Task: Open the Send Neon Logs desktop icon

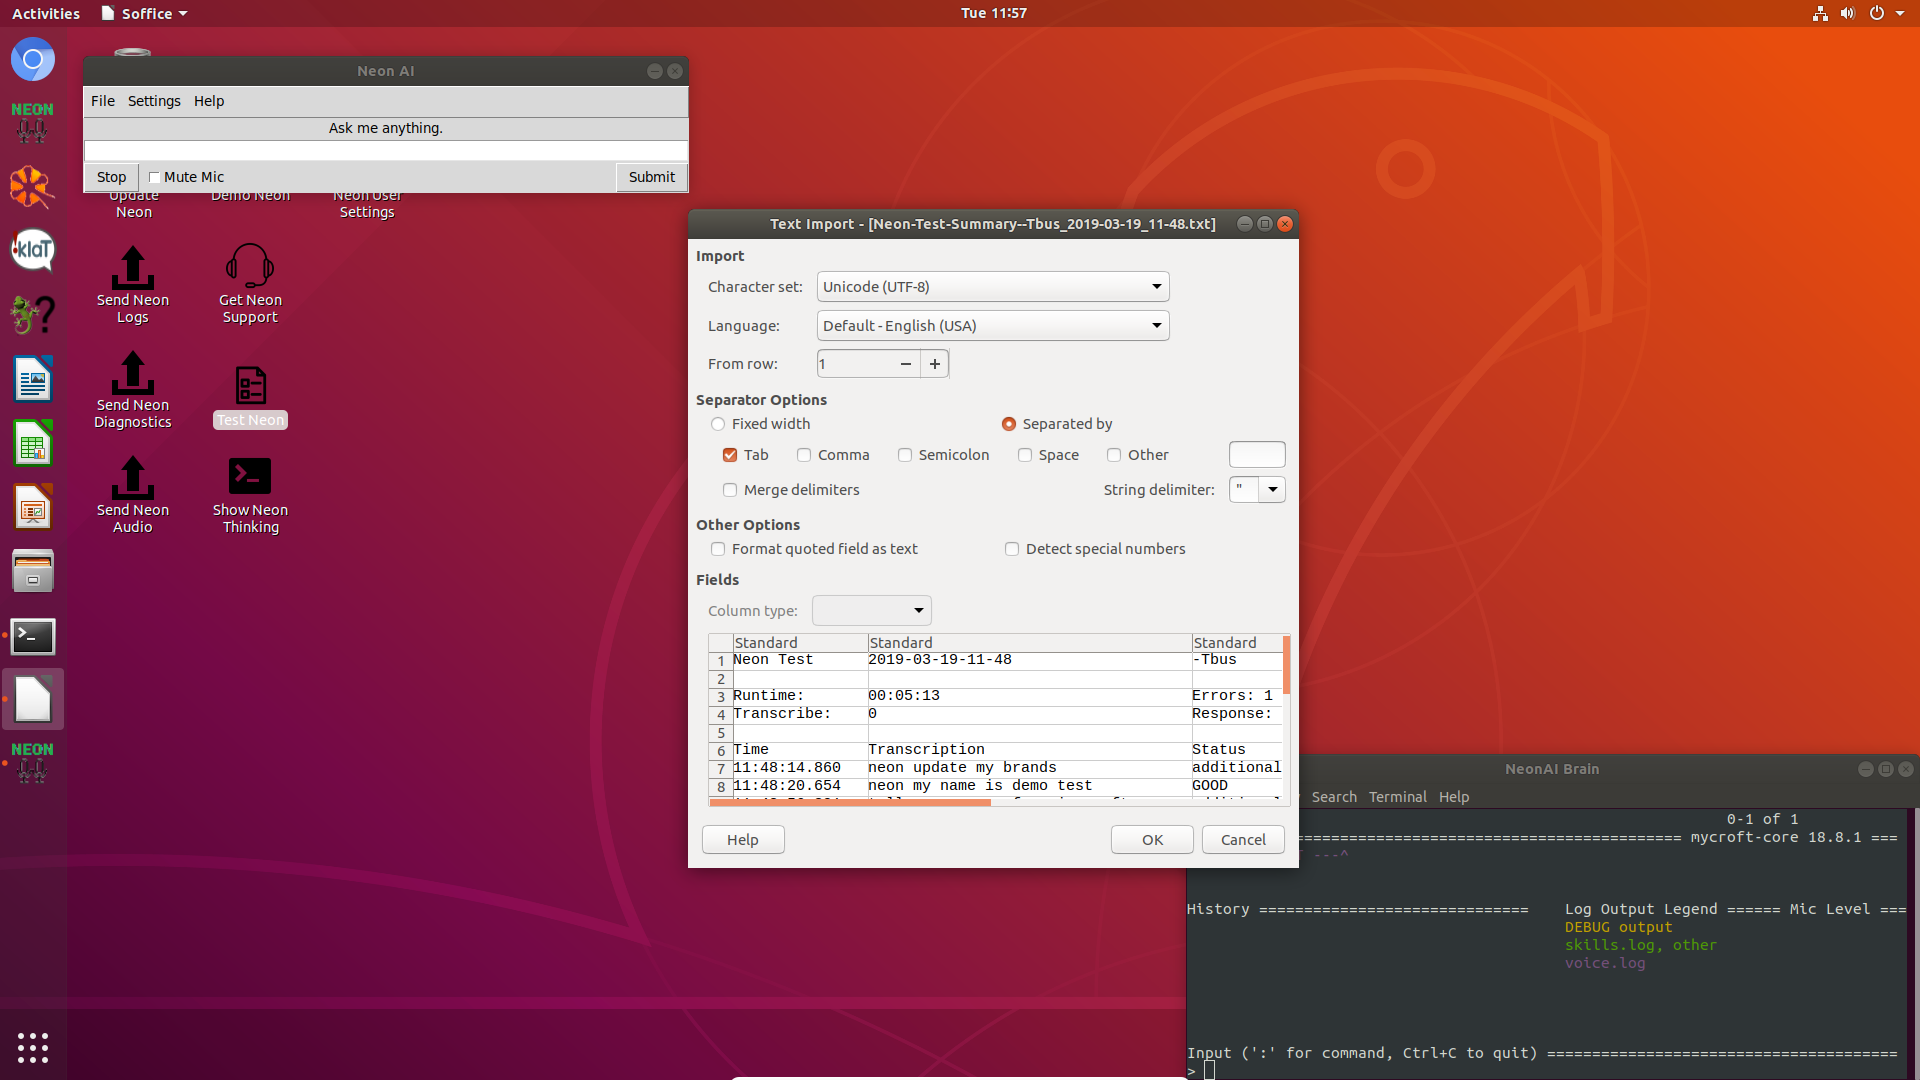Action: click(132, 286)
